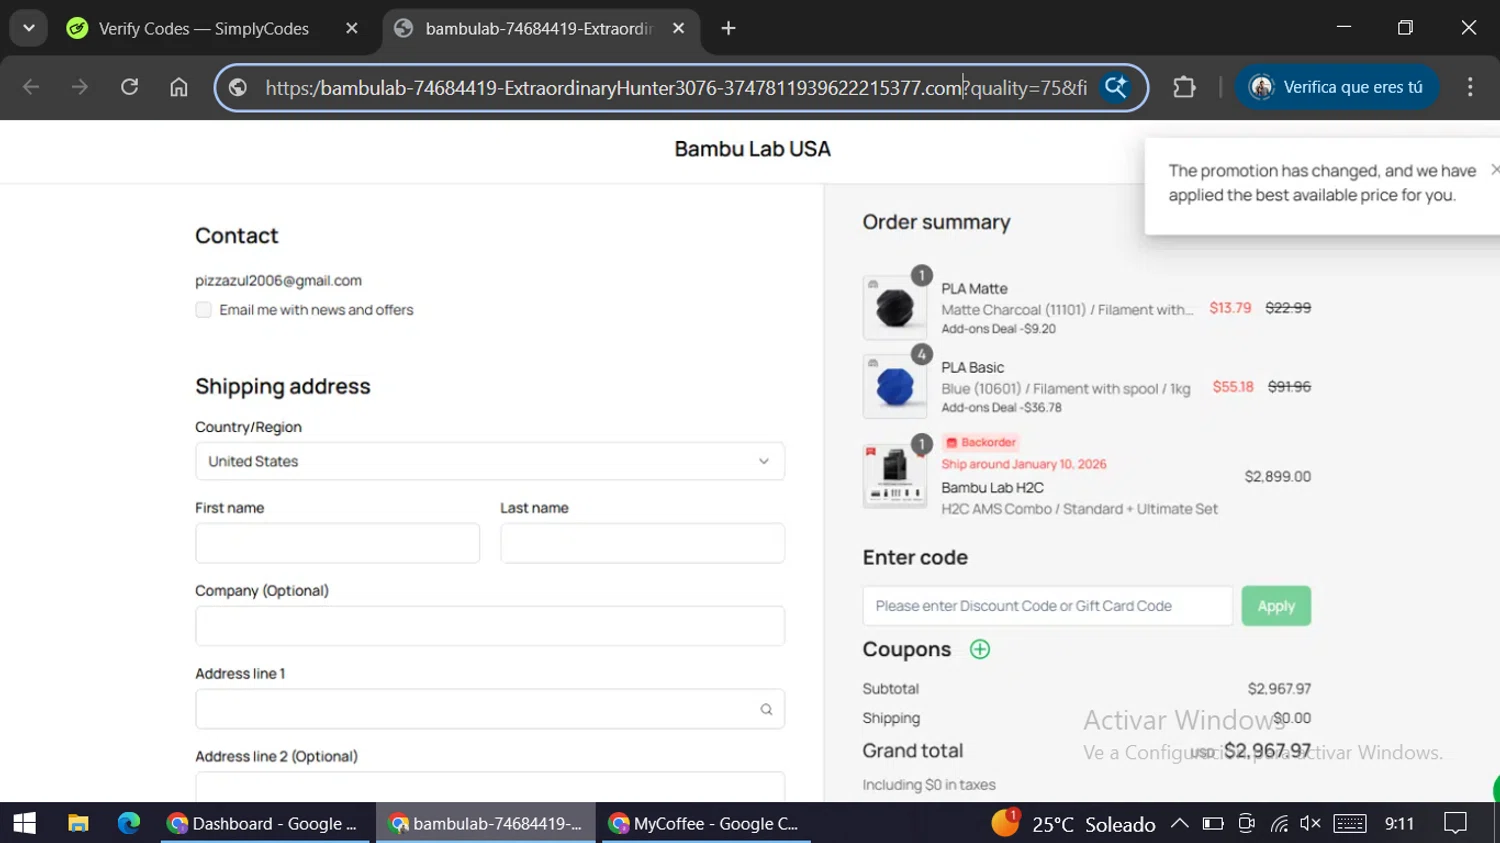
Task: Click the pizzazul2006@gmail.com contact email
Action: [x=278, y=281]
